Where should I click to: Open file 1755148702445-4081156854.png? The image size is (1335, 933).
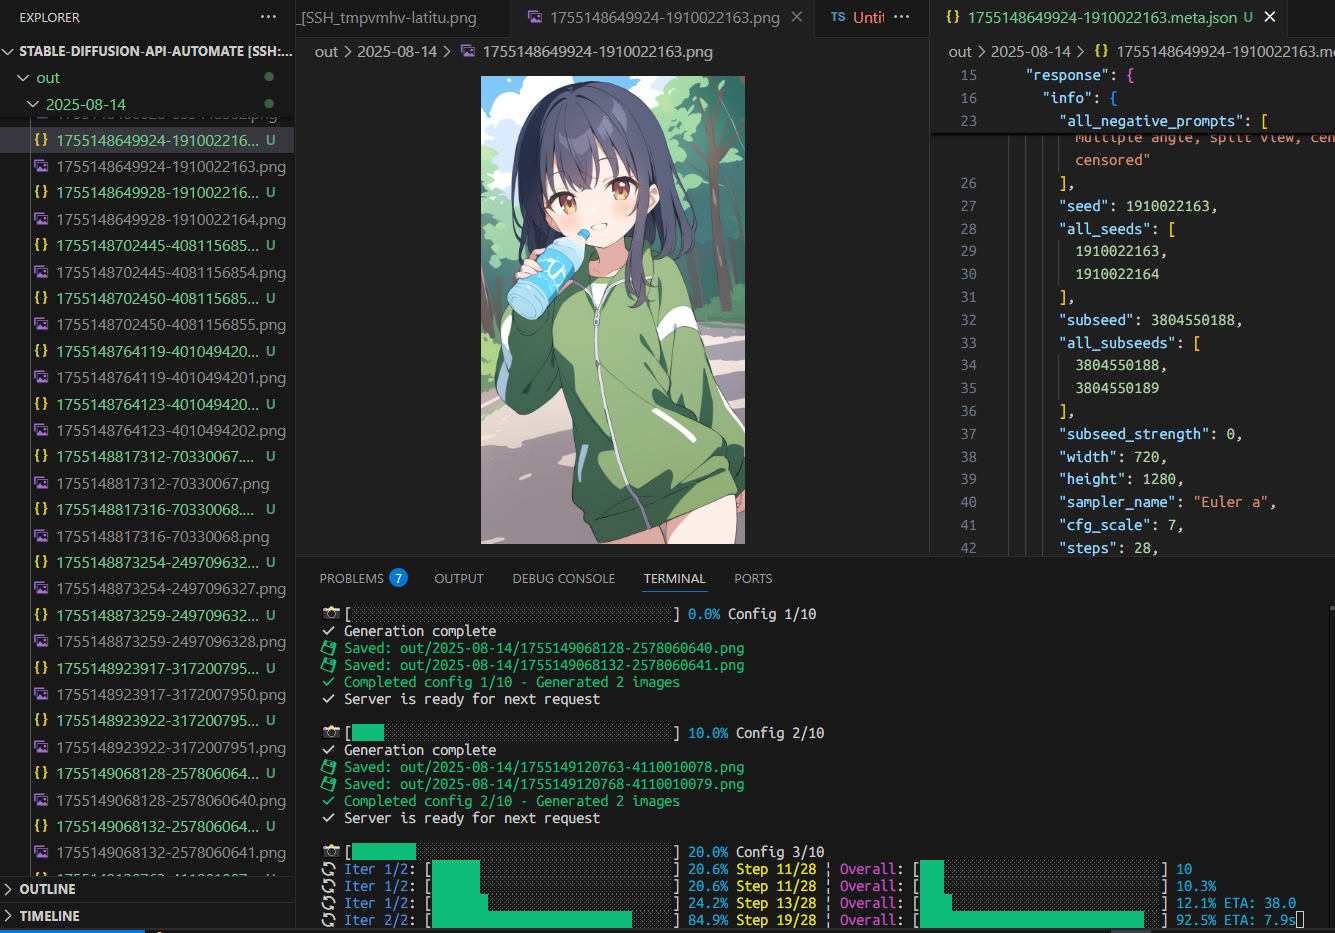tap(171, 272)
